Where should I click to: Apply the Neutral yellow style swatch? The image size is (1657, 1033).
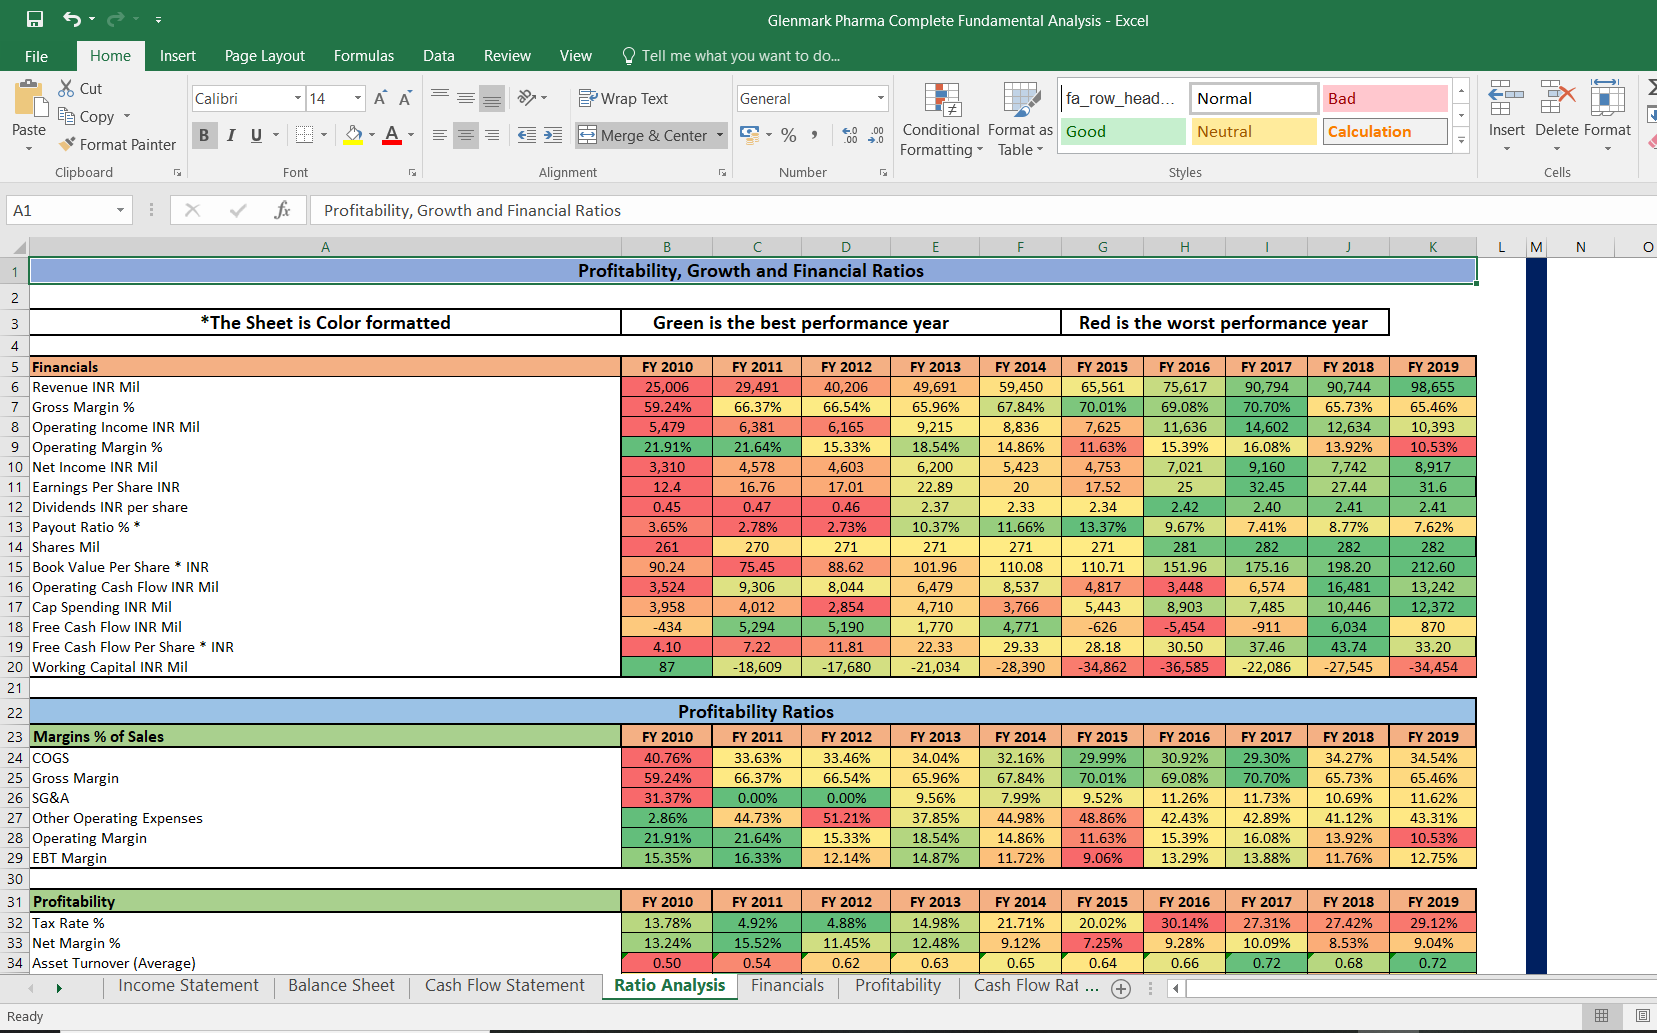coord(1254,131)
